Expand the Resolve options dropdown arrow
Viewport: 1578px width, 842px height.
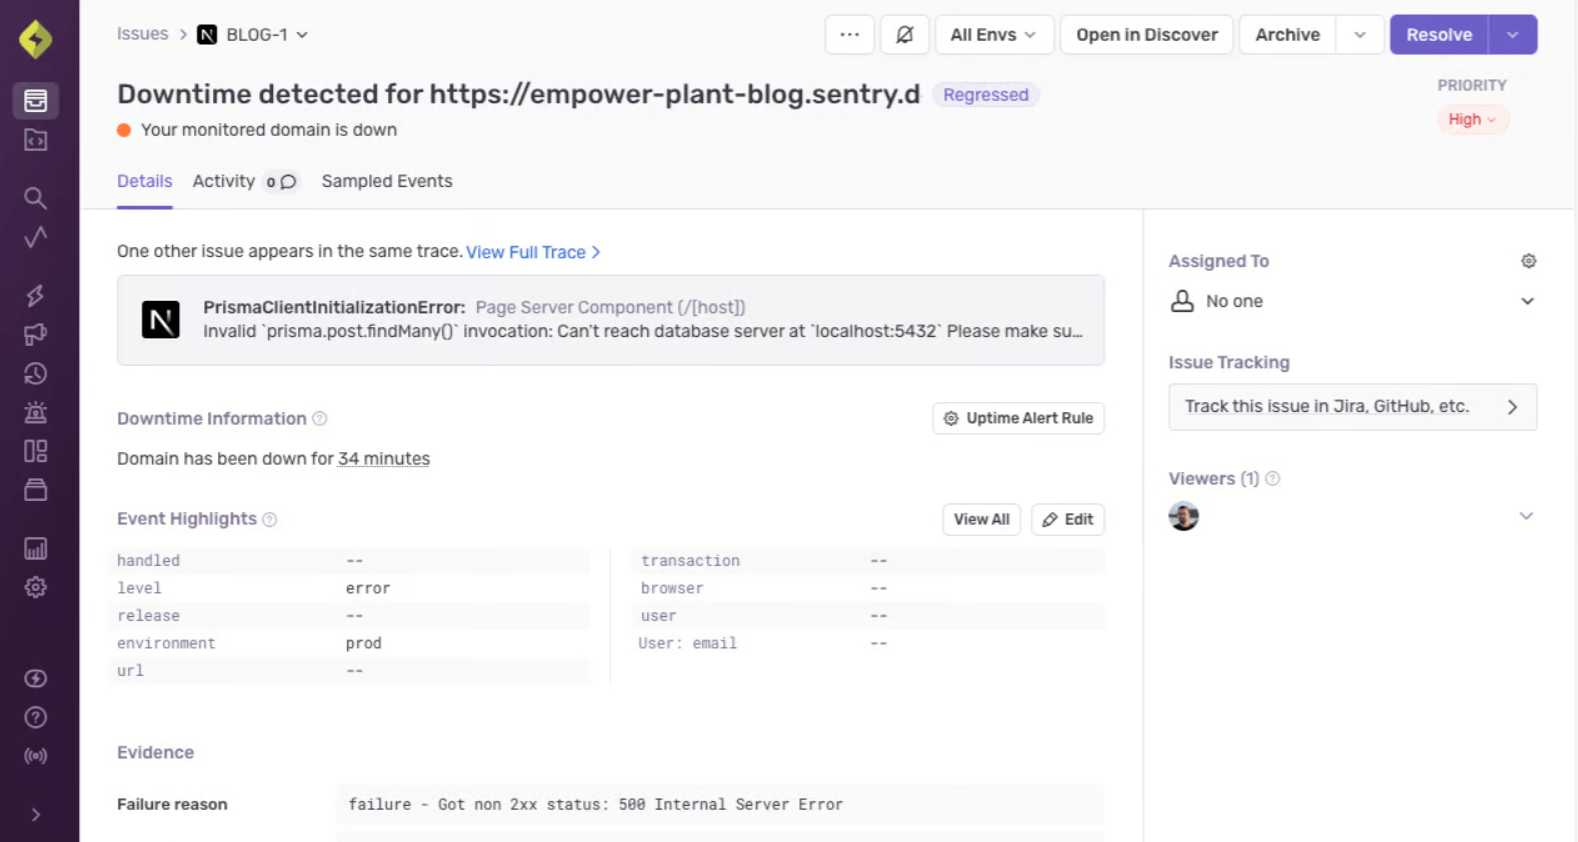click(1513, 35)
